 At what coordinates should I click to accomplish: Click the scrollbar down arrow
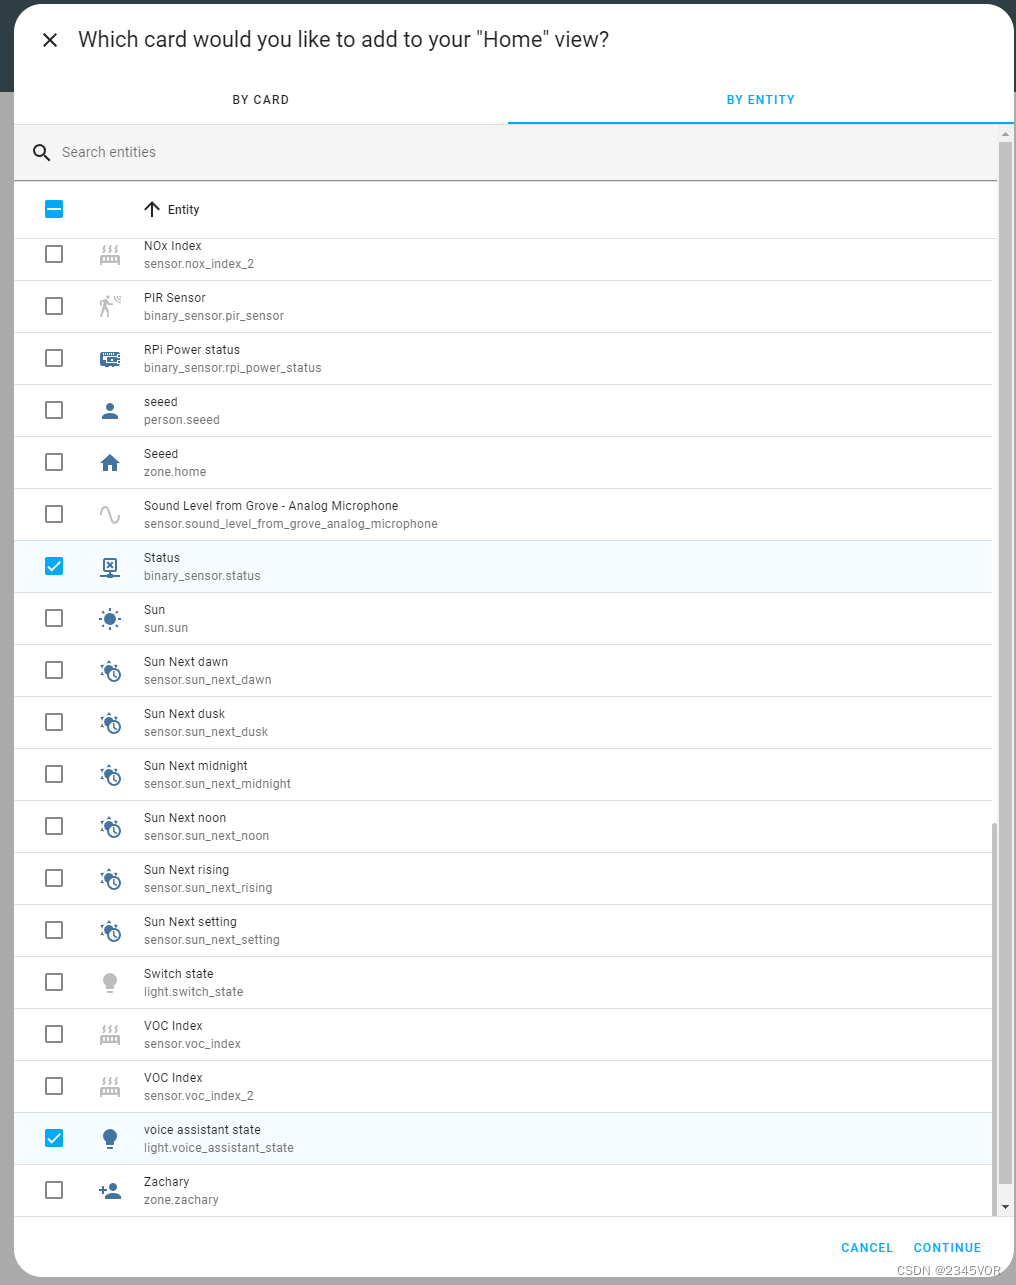1006,1205
